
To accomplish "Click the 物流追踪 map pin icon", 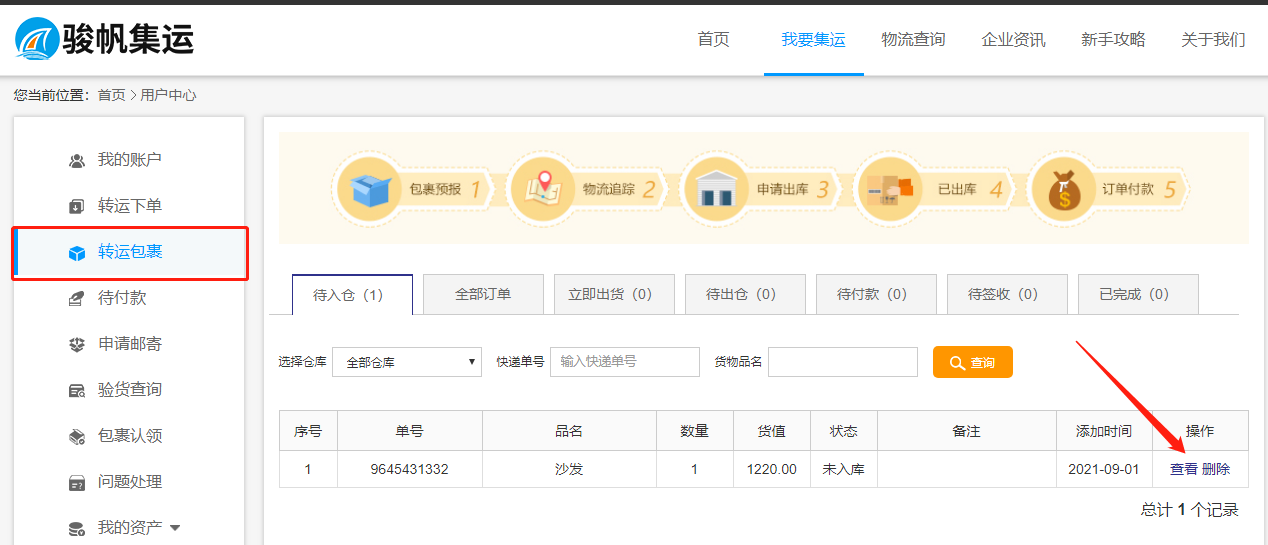I will [541, 188].
